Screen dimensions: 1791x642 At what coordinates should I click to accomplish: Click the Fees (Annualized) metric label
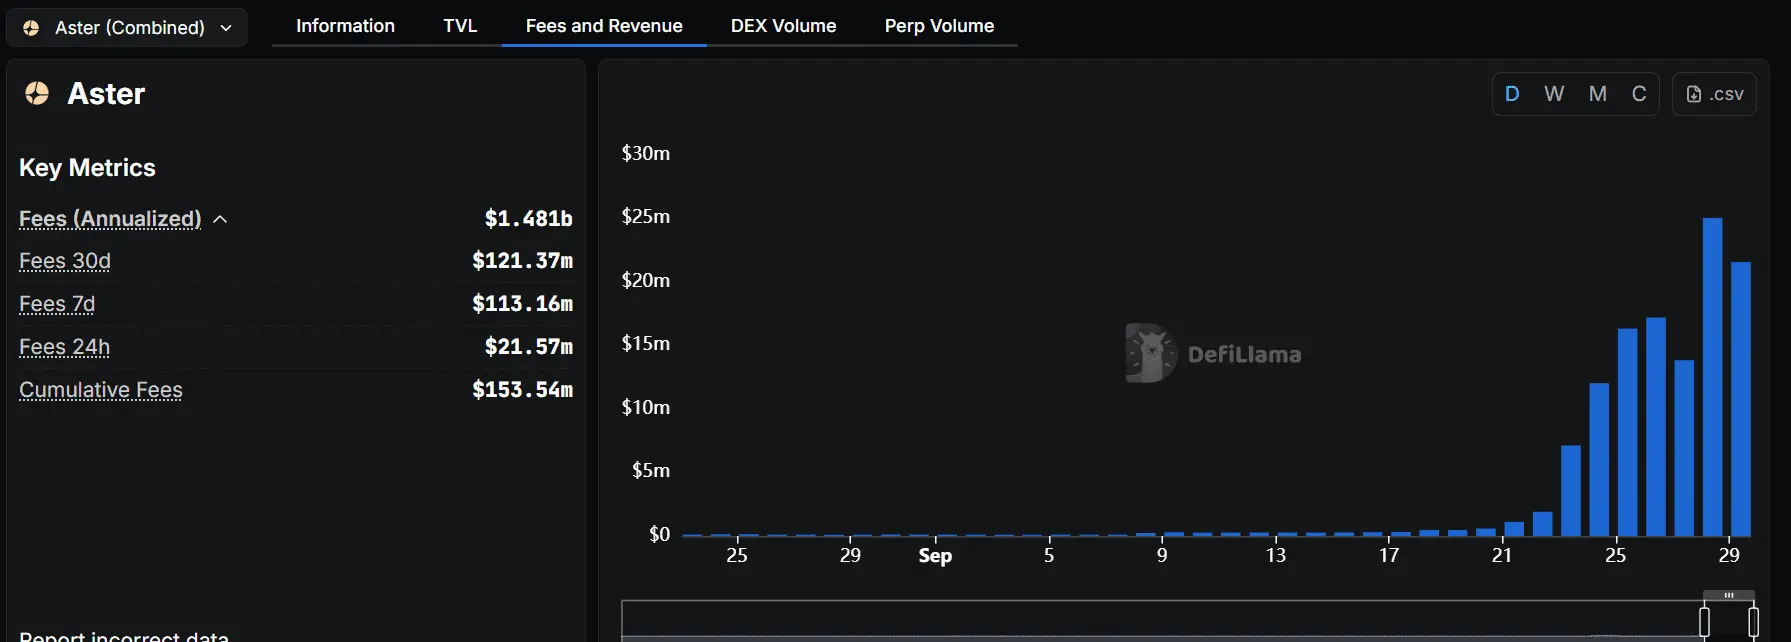point(110,219)
